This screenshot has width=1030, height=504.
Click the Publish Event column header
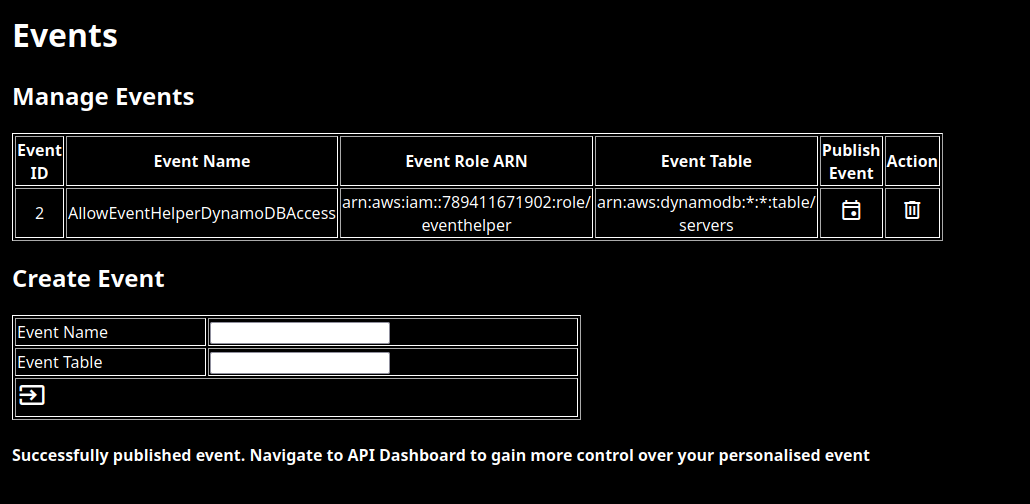pyautogui.click(x=851, y=161)
